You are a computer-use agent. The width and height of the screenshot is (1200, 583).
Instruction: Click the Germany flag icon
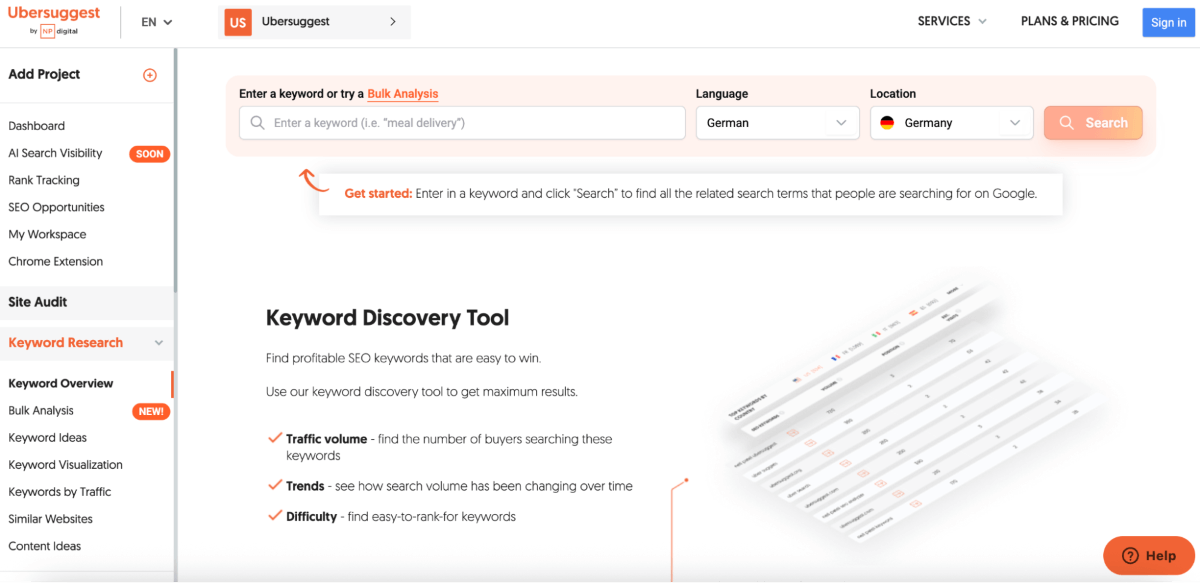coord(887,123)
